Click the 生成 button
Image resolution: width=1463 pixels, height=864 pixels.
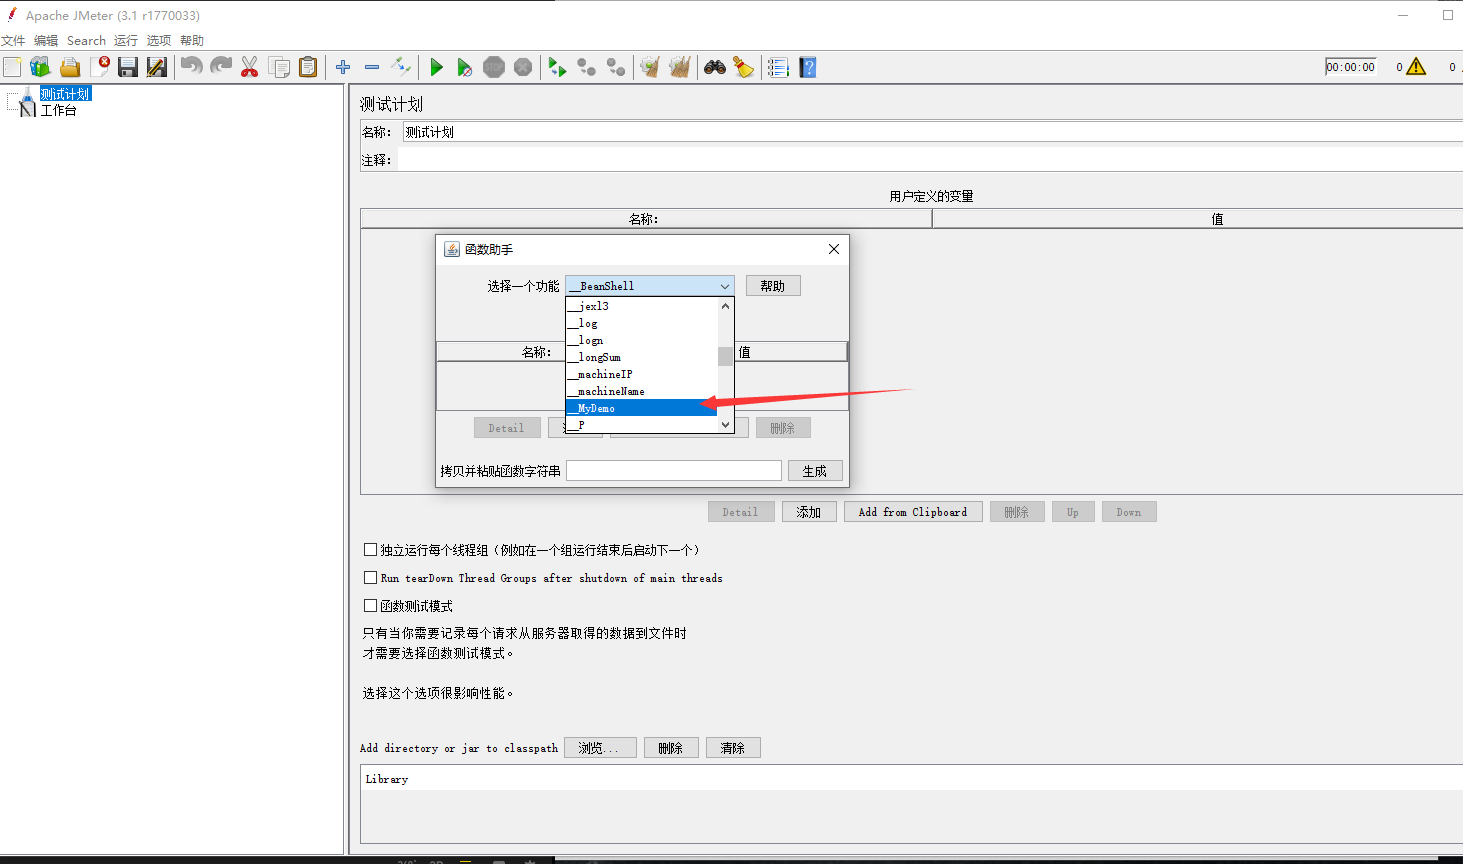coord(815,471)
